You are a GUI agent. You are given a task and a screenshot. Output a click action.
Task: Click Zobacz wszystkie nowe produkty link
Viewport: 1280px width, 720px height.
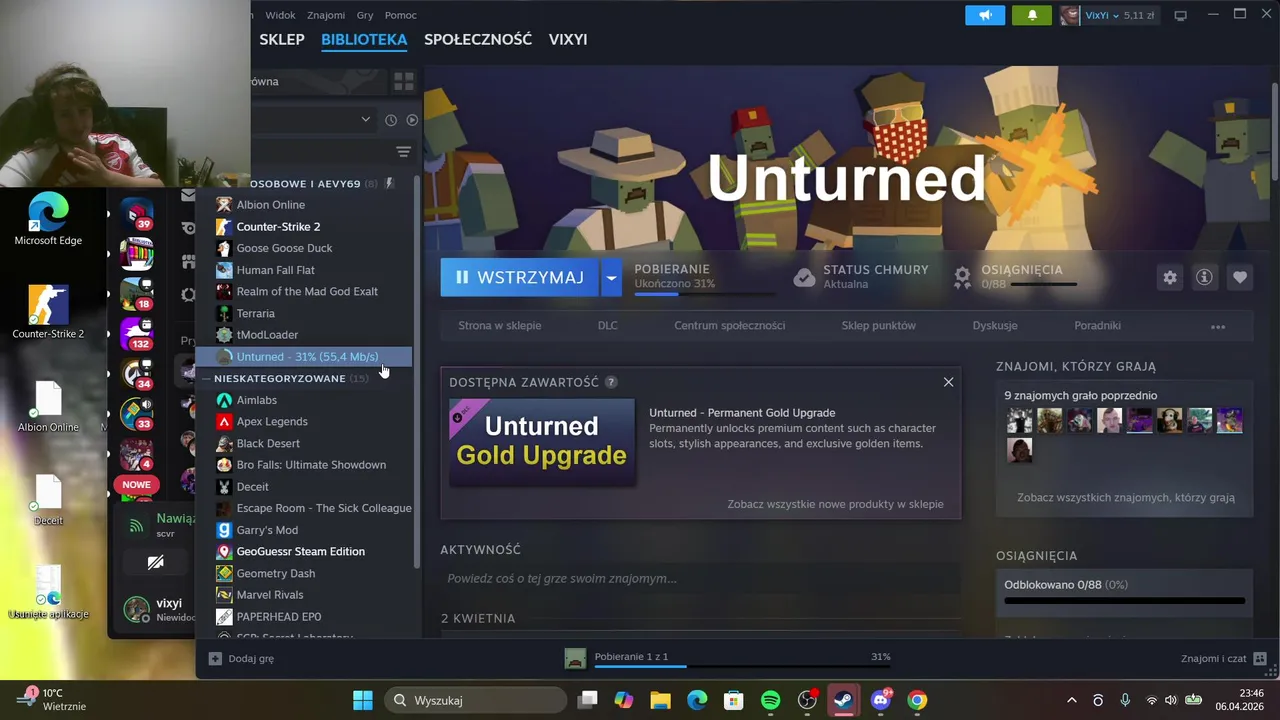click(x=835, y=504)
